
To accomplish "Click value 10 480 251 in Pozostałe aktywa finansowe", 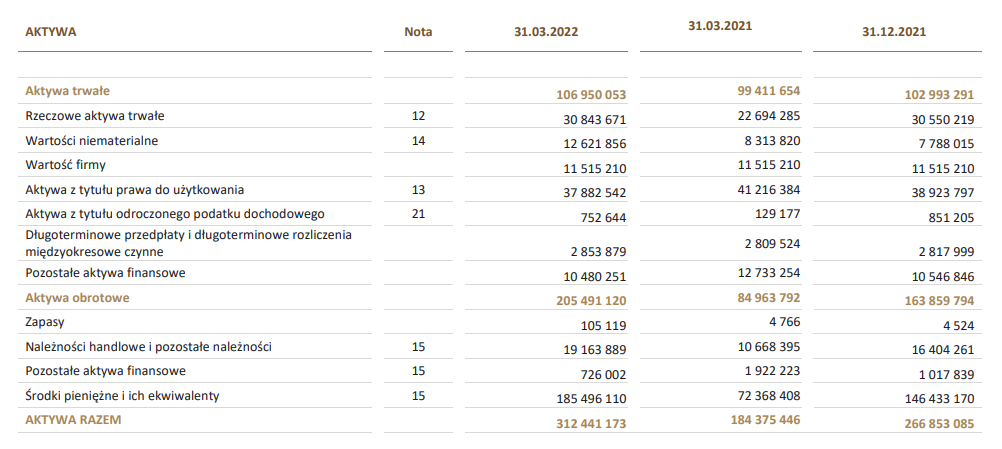I will pyautogui.click(x=594, y=277).
